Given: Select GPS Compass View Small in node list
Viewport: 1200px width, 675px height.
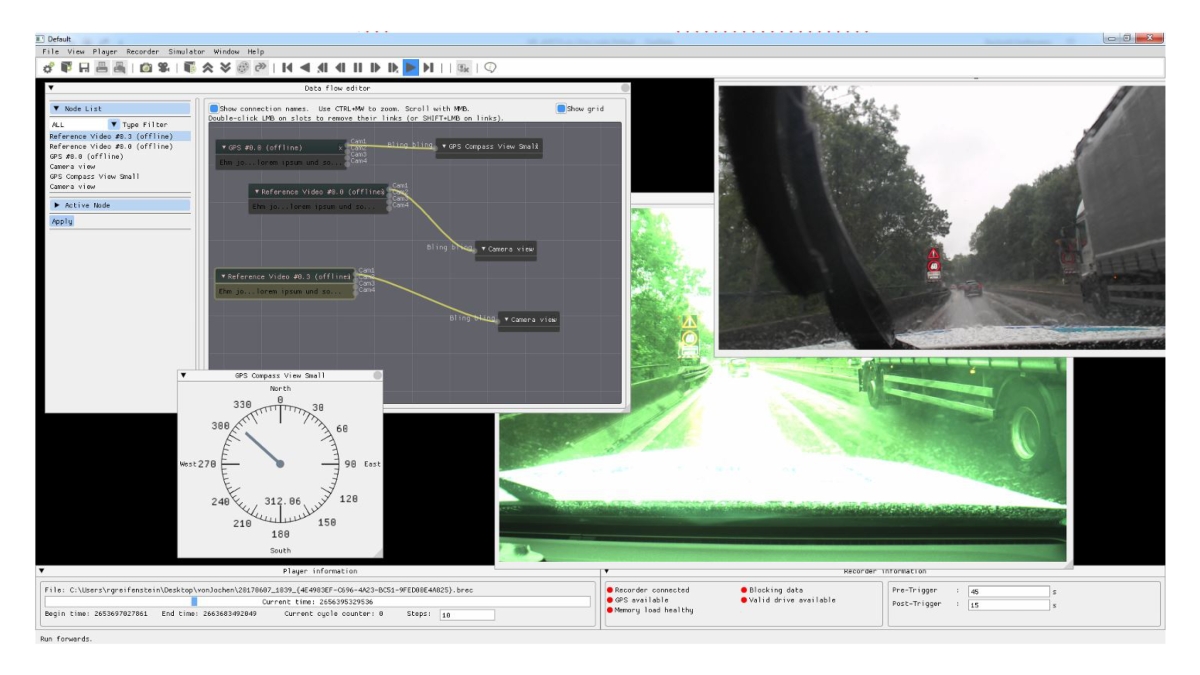Looking at the screenshot, I should 95,176.
